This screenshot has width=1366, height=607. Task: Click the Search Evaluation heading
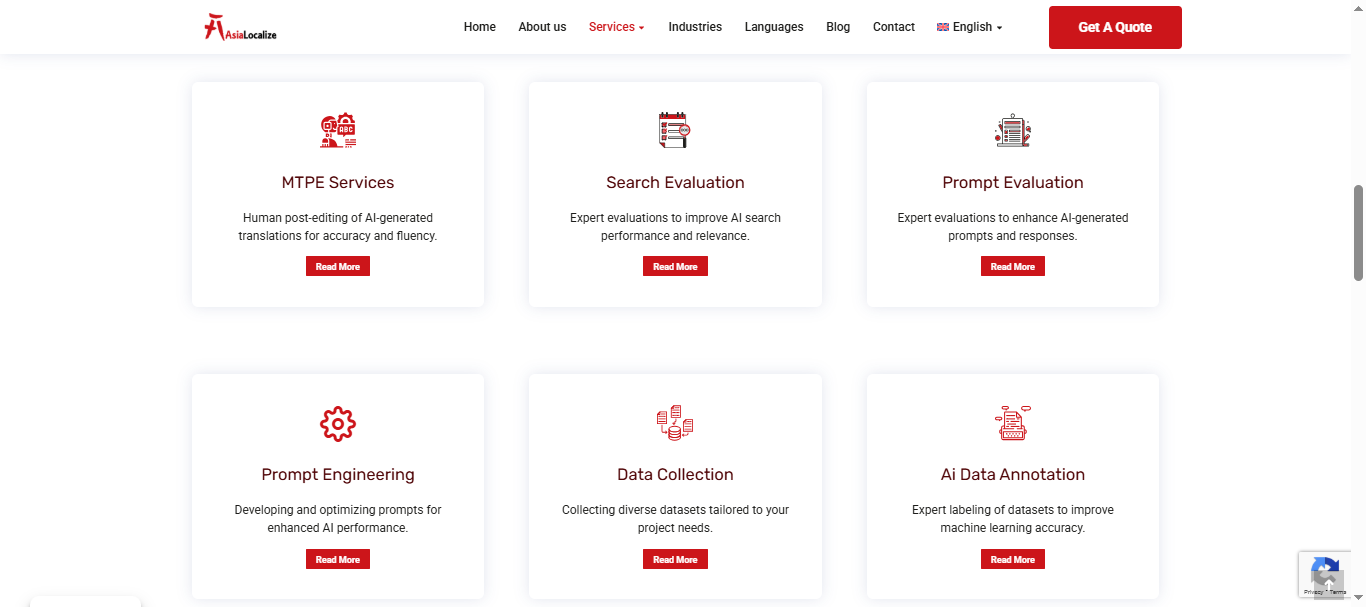click(x=675, y=182)
